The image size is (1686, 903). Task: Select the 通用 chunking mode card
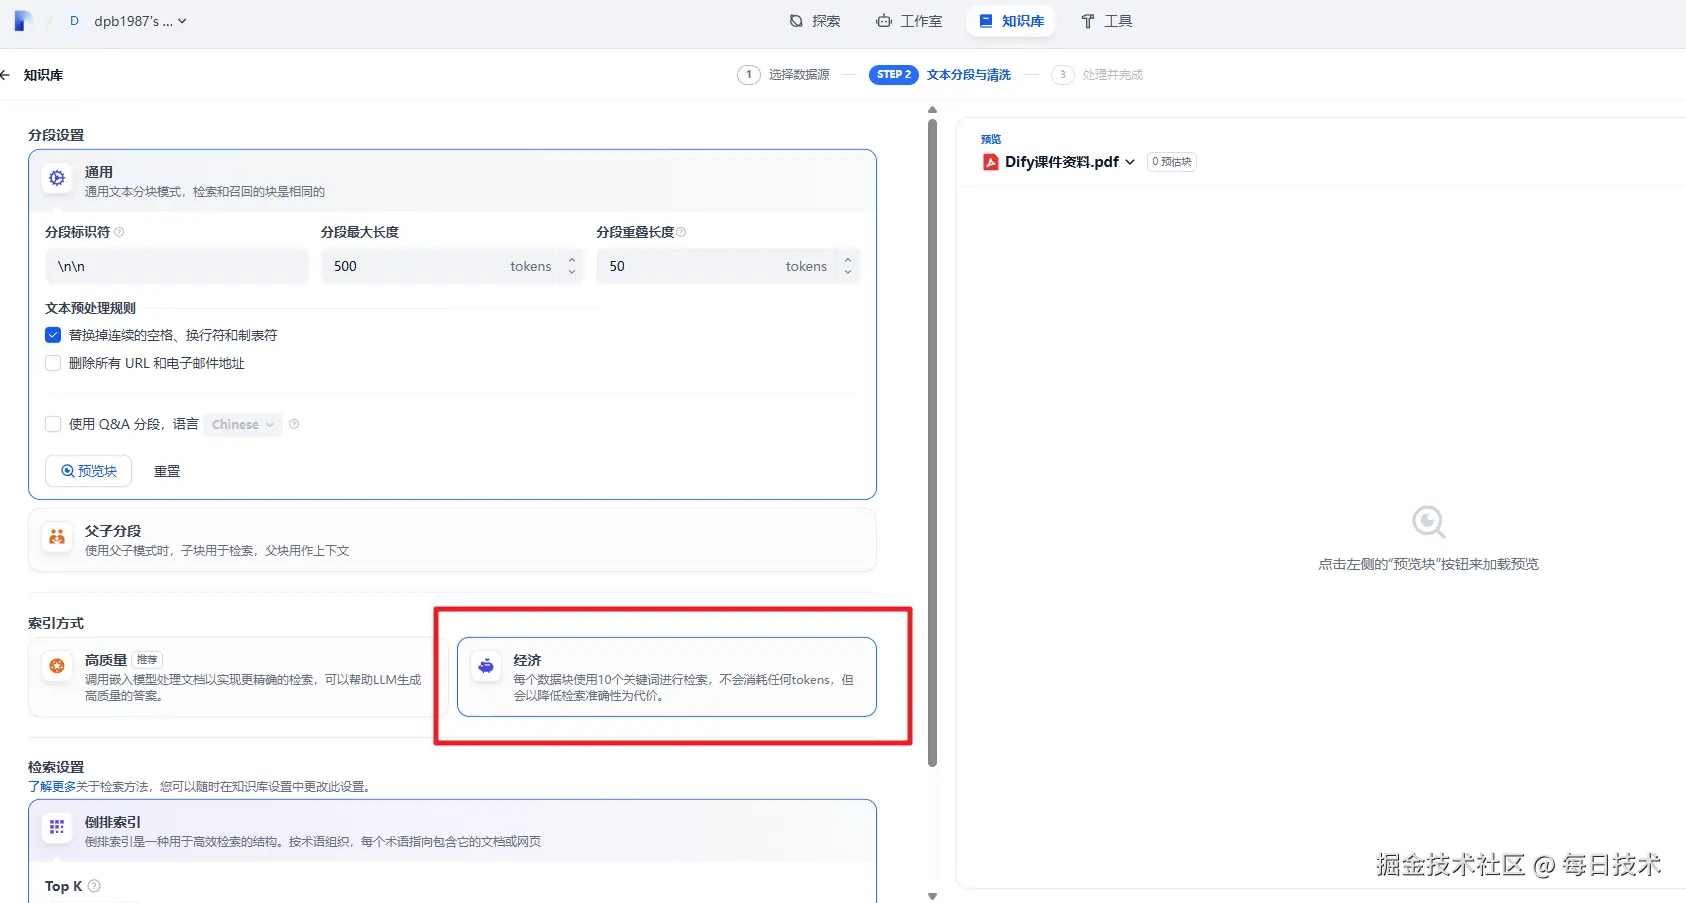[x=452, y=181]
